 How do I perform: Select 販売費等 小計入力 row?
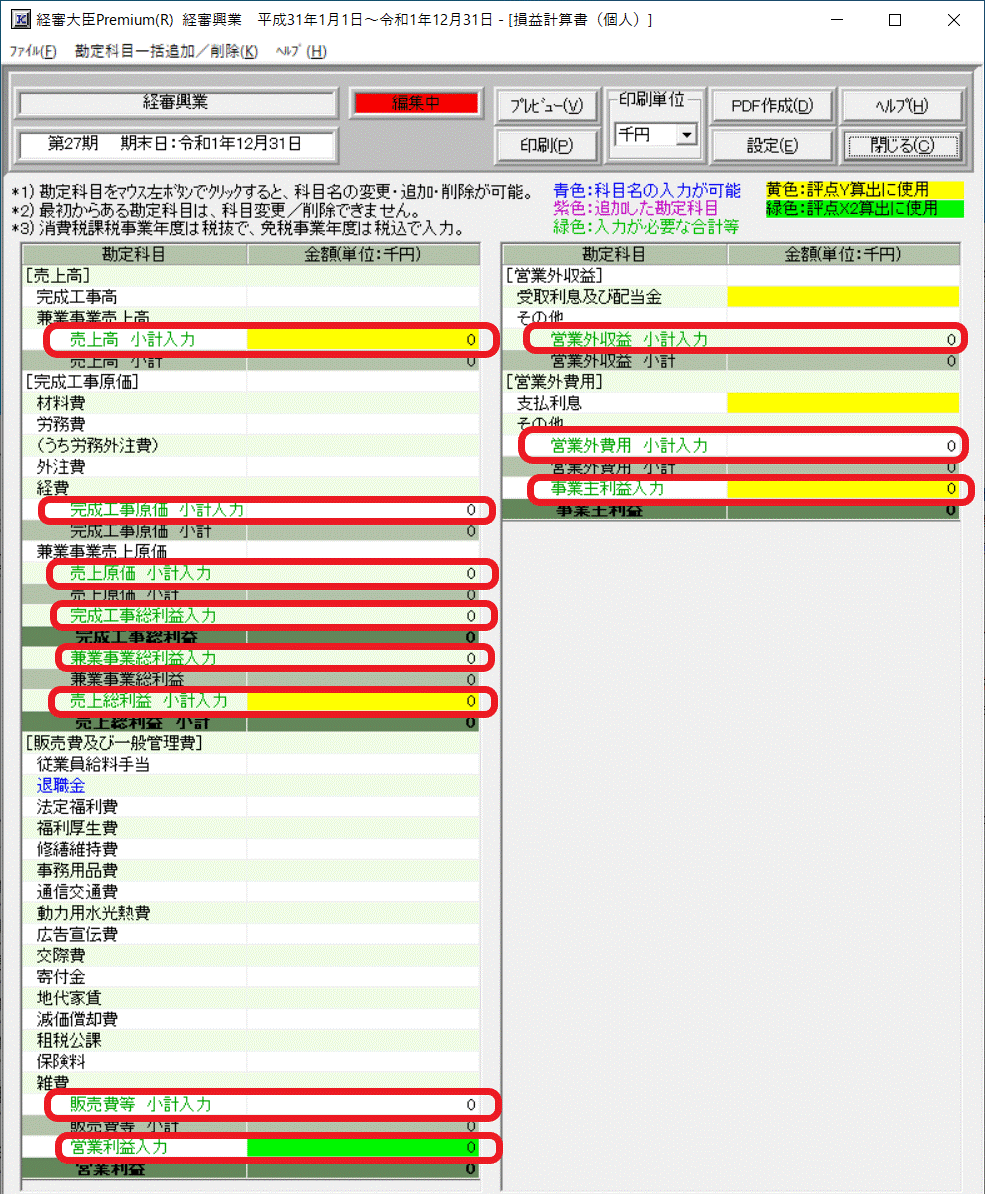coord(250,1104)
